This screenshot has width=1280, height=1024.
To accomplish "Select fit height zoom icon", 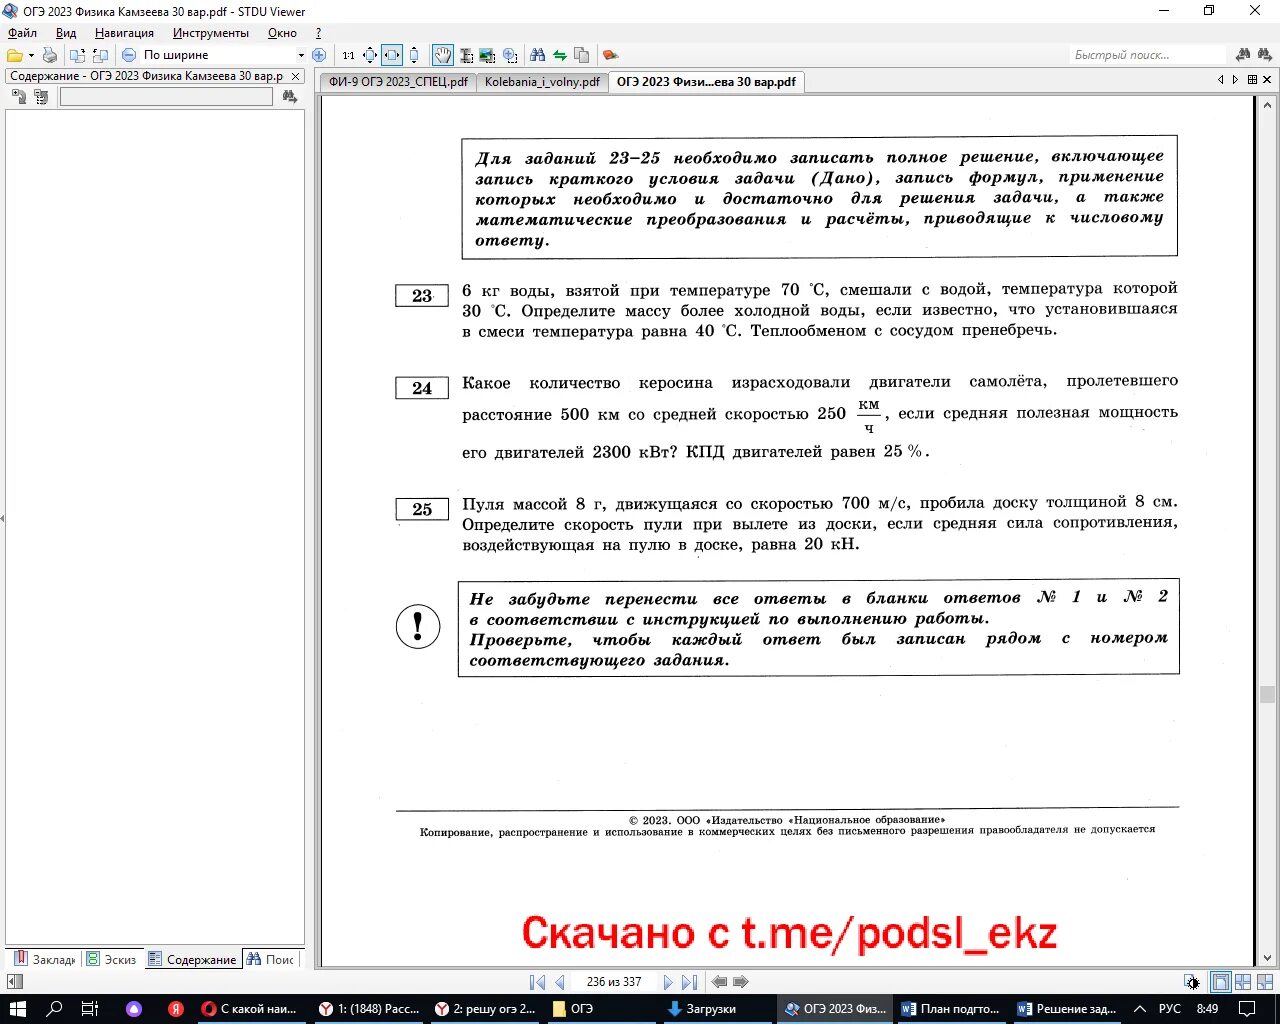I will [x=414, y=55].
